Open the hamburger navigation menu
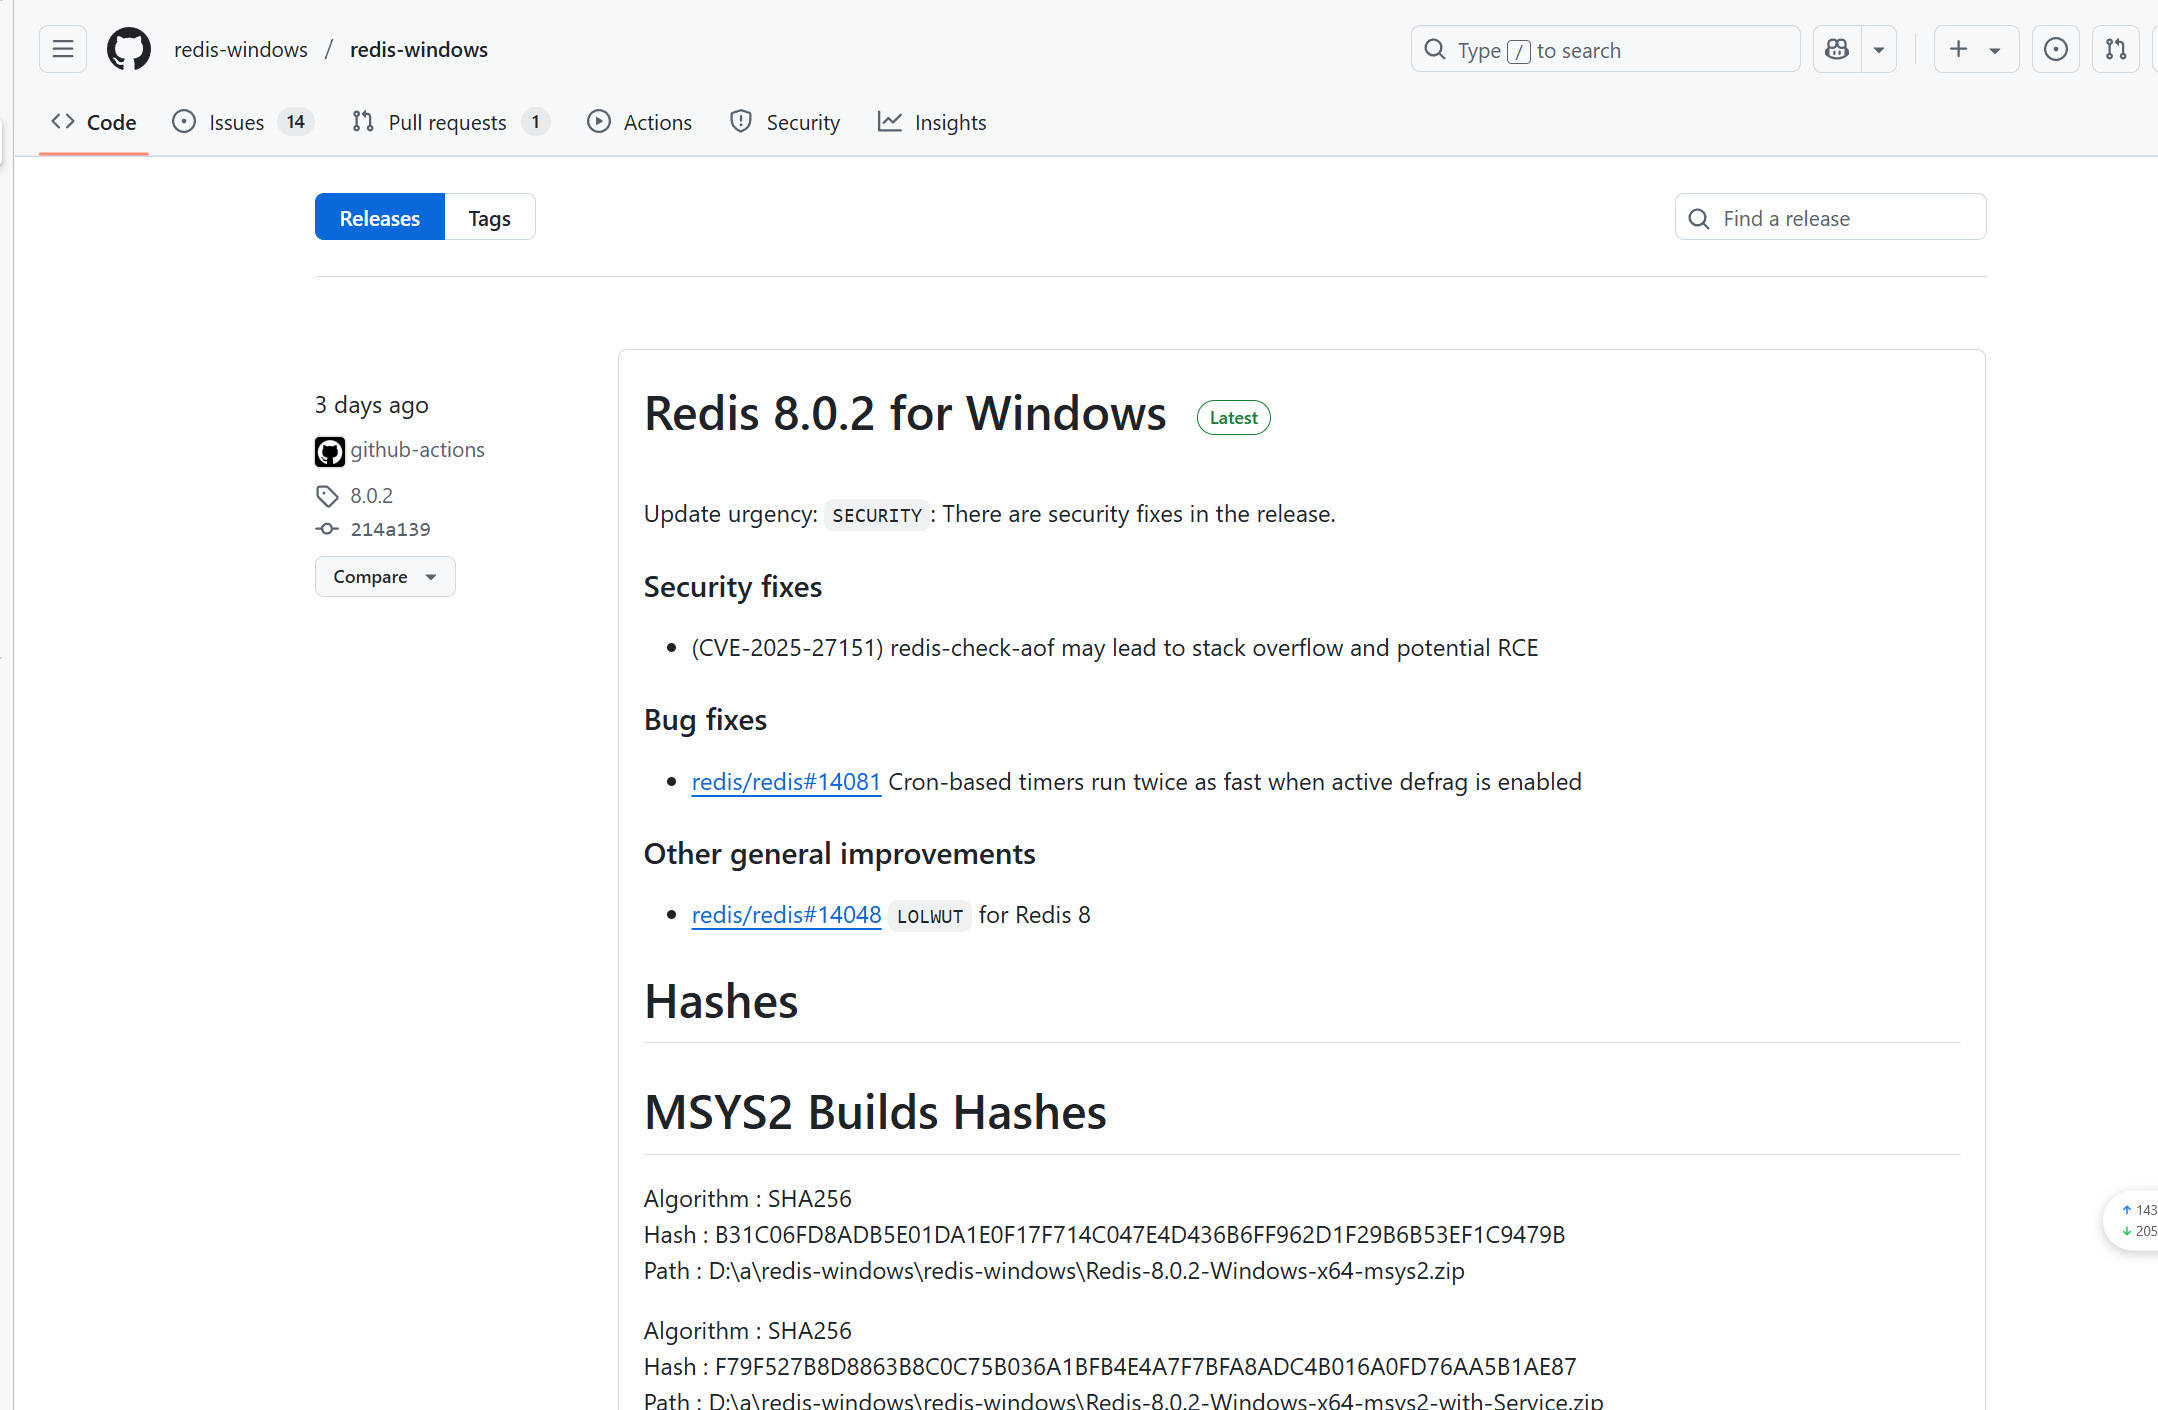Screen dimensions: 2158x1410 [x=63, y=49]
